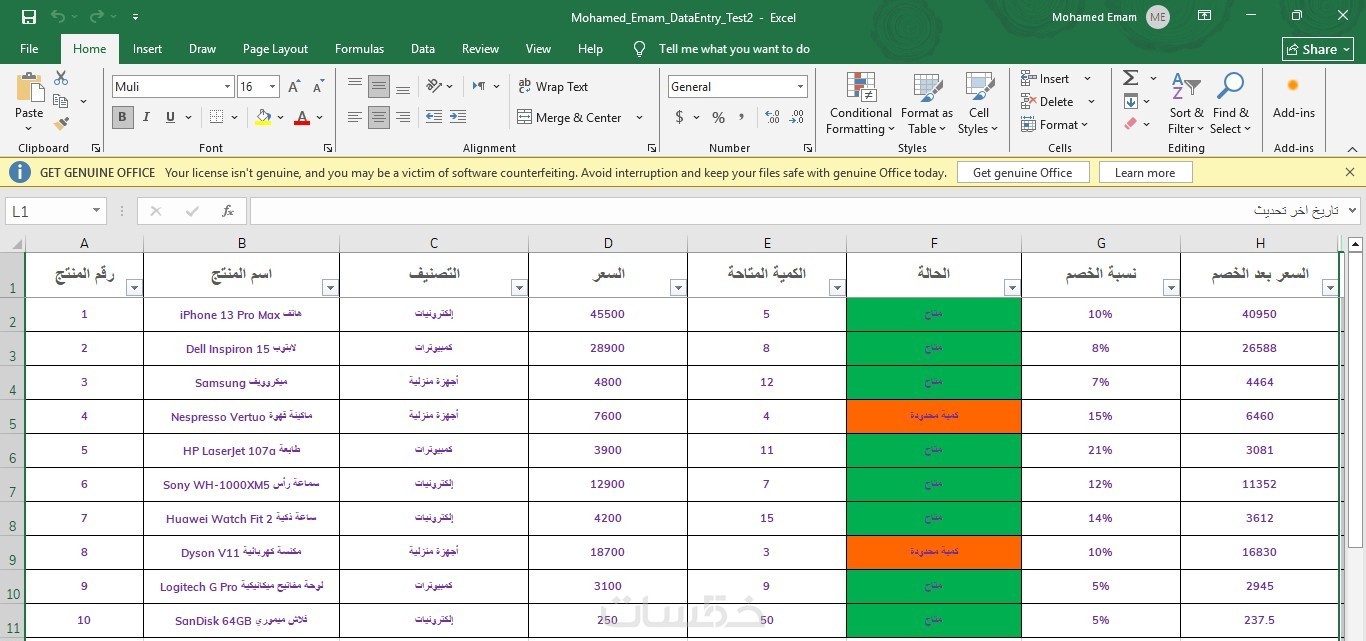
Task: Toggle center alignment
Action: [x=379, y=117]
